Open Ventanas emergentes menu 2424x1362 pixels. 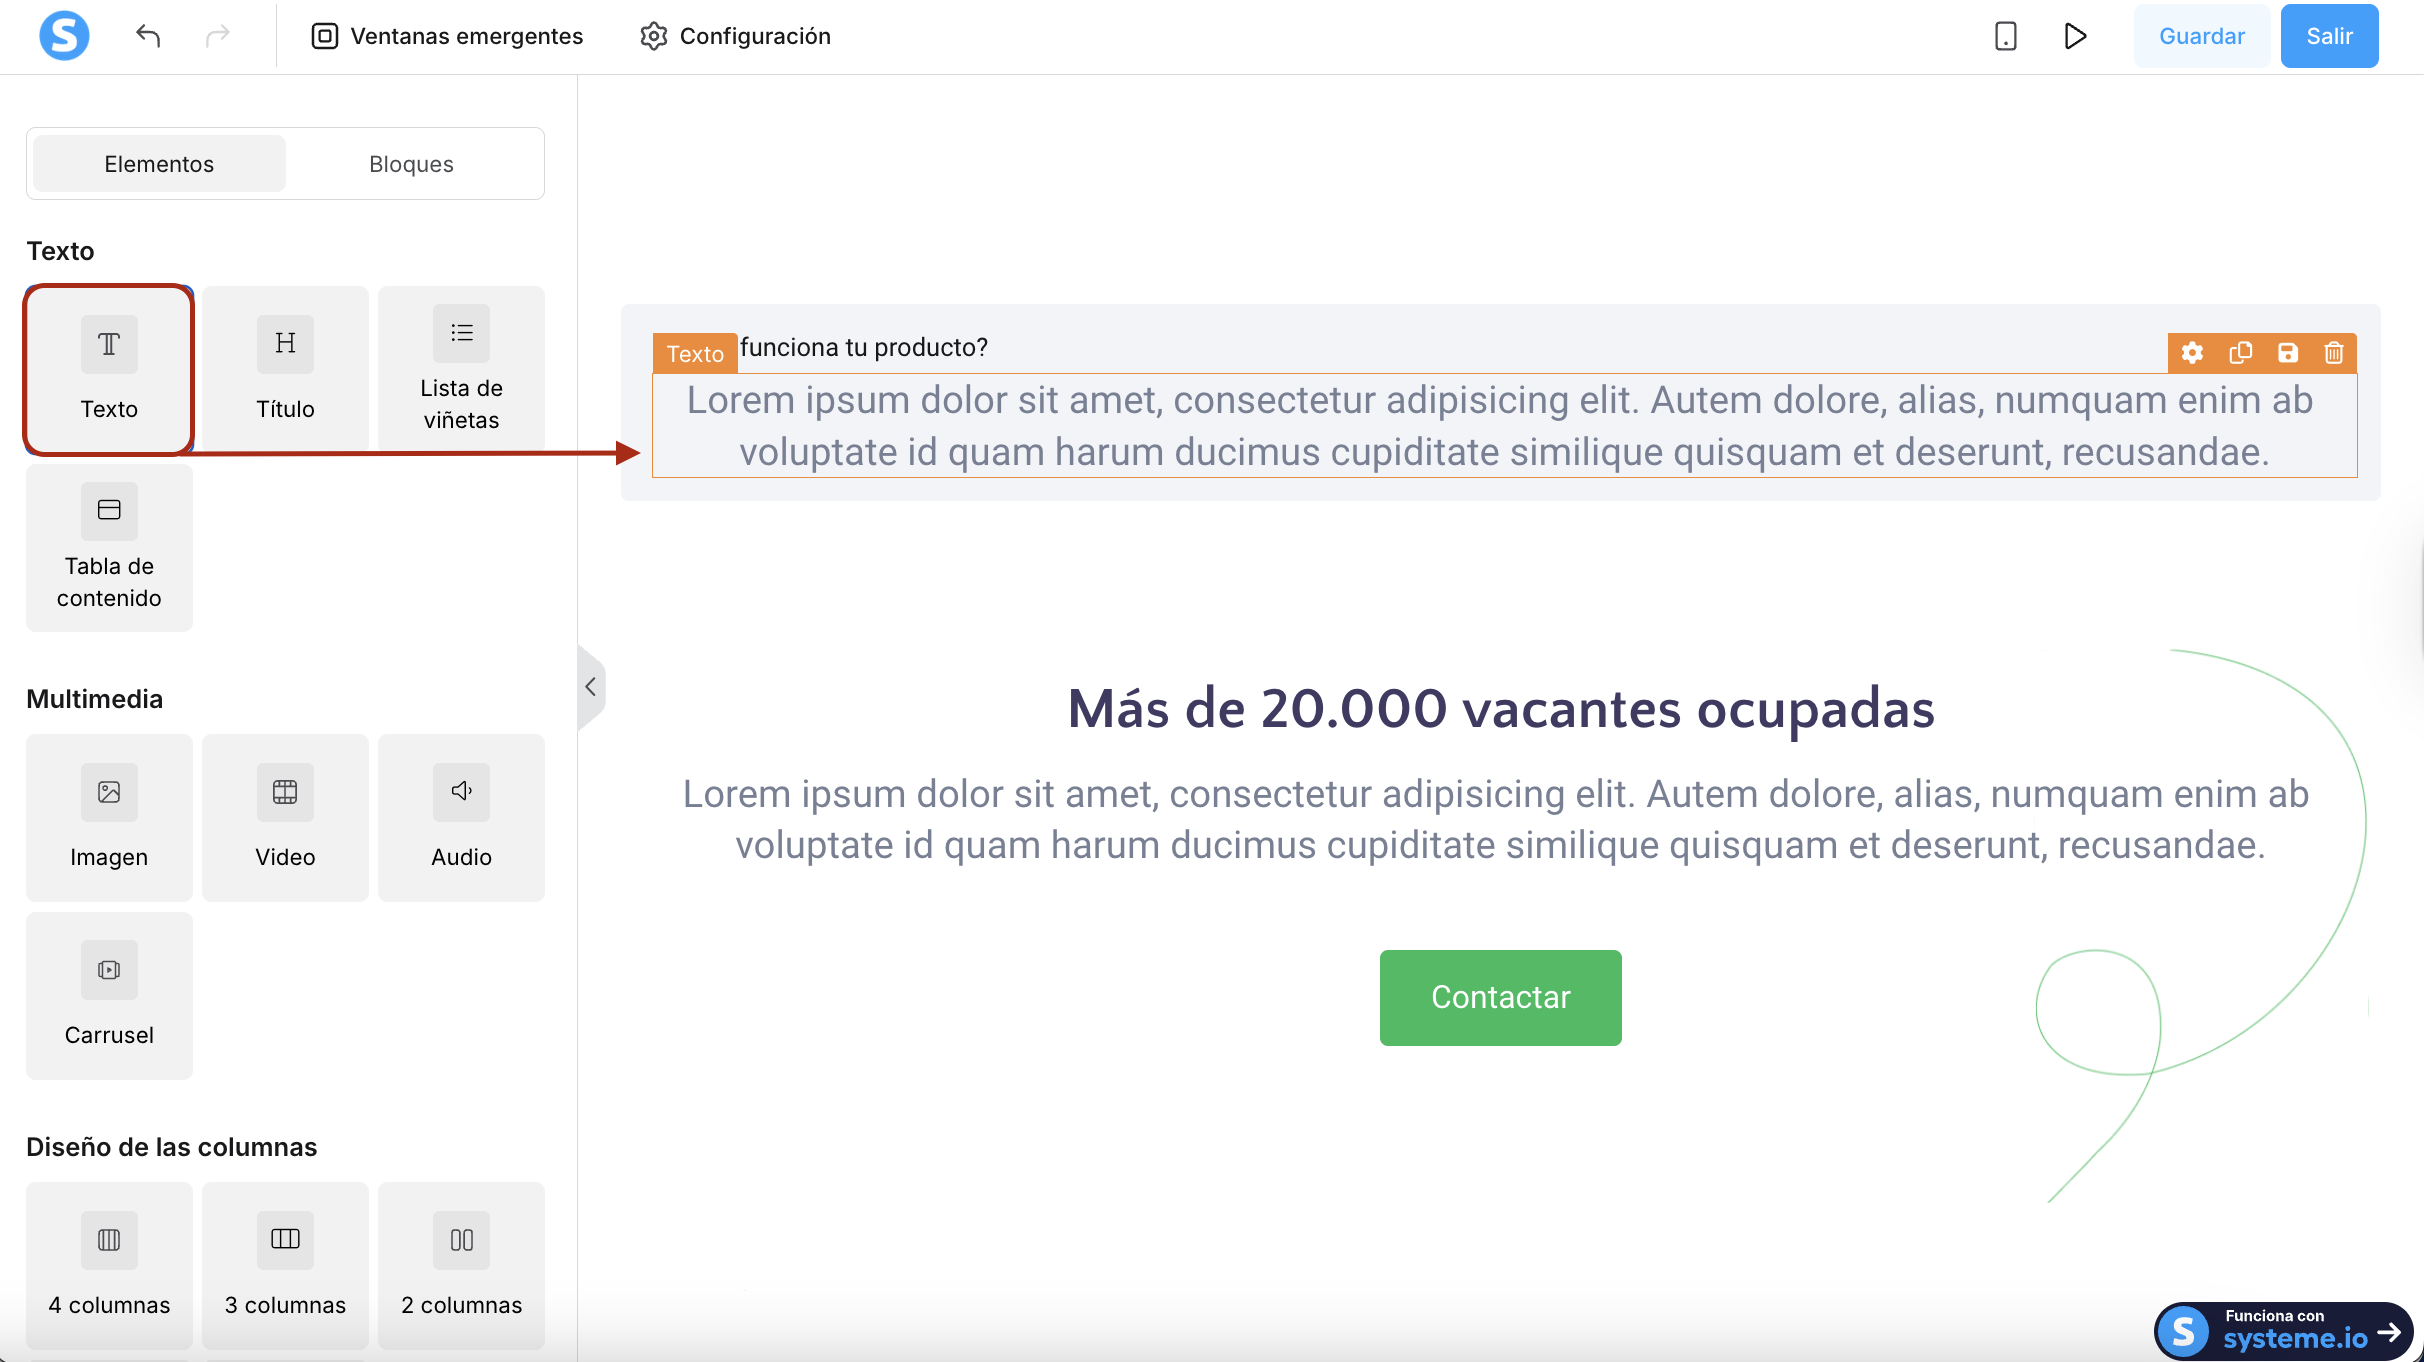(447, 36)
